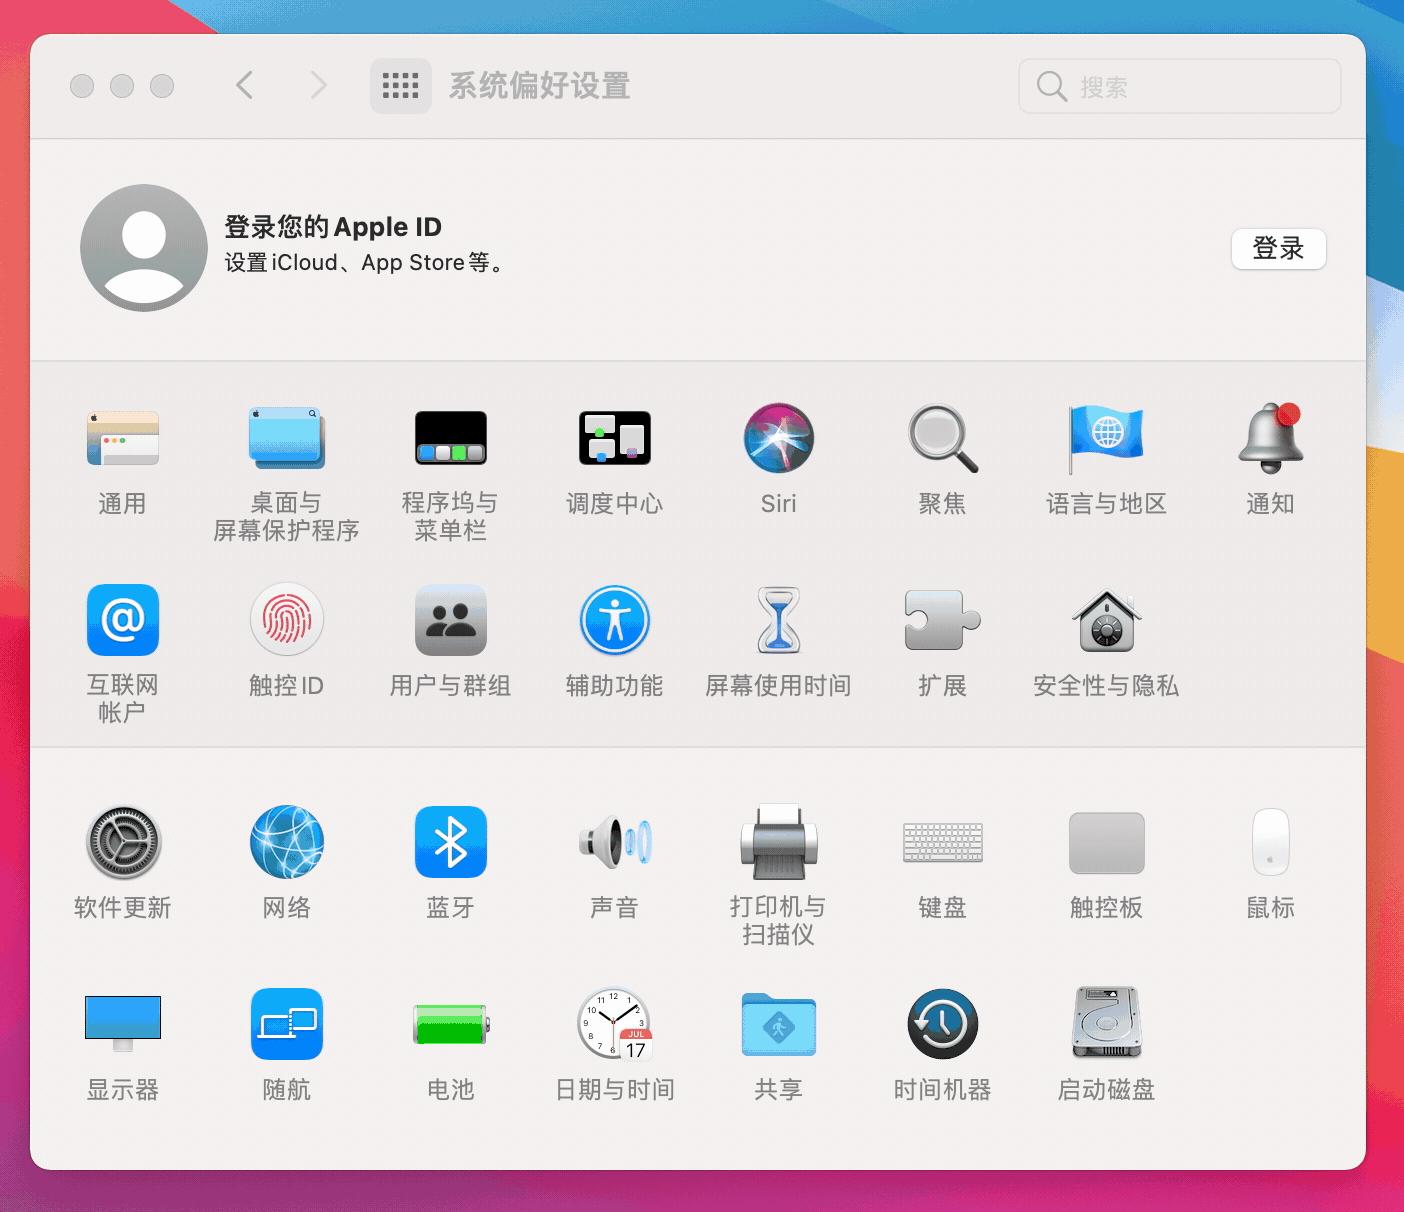Open 随航 (Sidecar) preferences
Screen dimensions: 1404x1212
287,1024
